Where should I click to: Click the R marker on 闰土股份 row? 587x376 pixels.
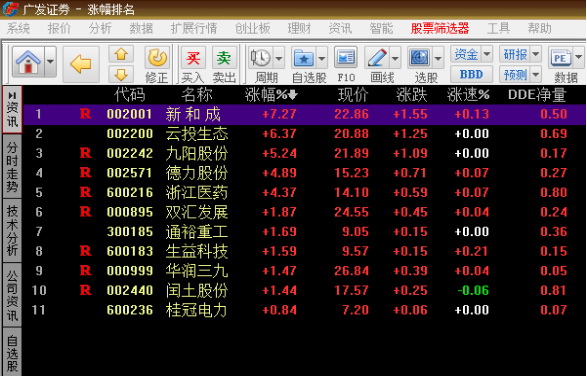pos(86,290)
